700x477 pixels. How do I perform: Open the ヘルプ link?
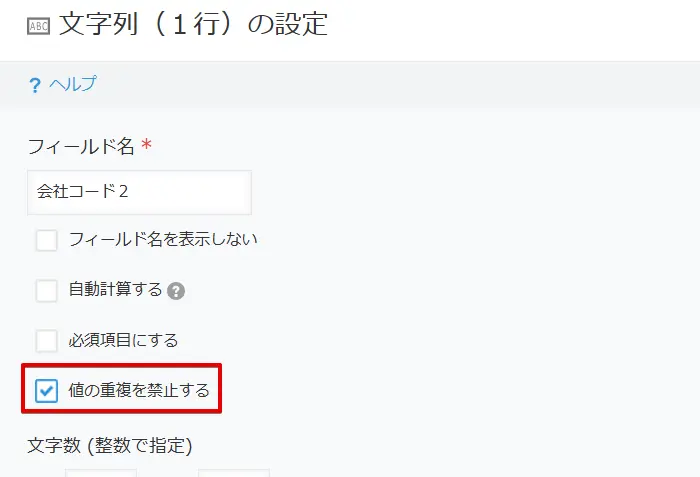click(x=72, y=84)
